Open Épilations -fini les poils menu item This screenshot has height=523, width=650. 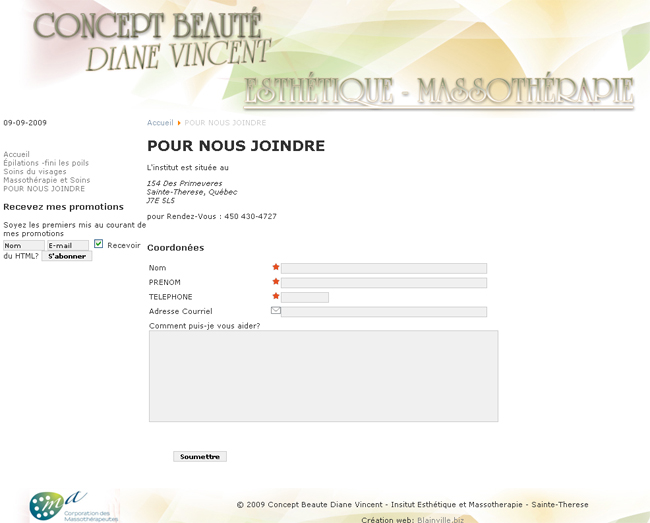click(x=46, y=163)
